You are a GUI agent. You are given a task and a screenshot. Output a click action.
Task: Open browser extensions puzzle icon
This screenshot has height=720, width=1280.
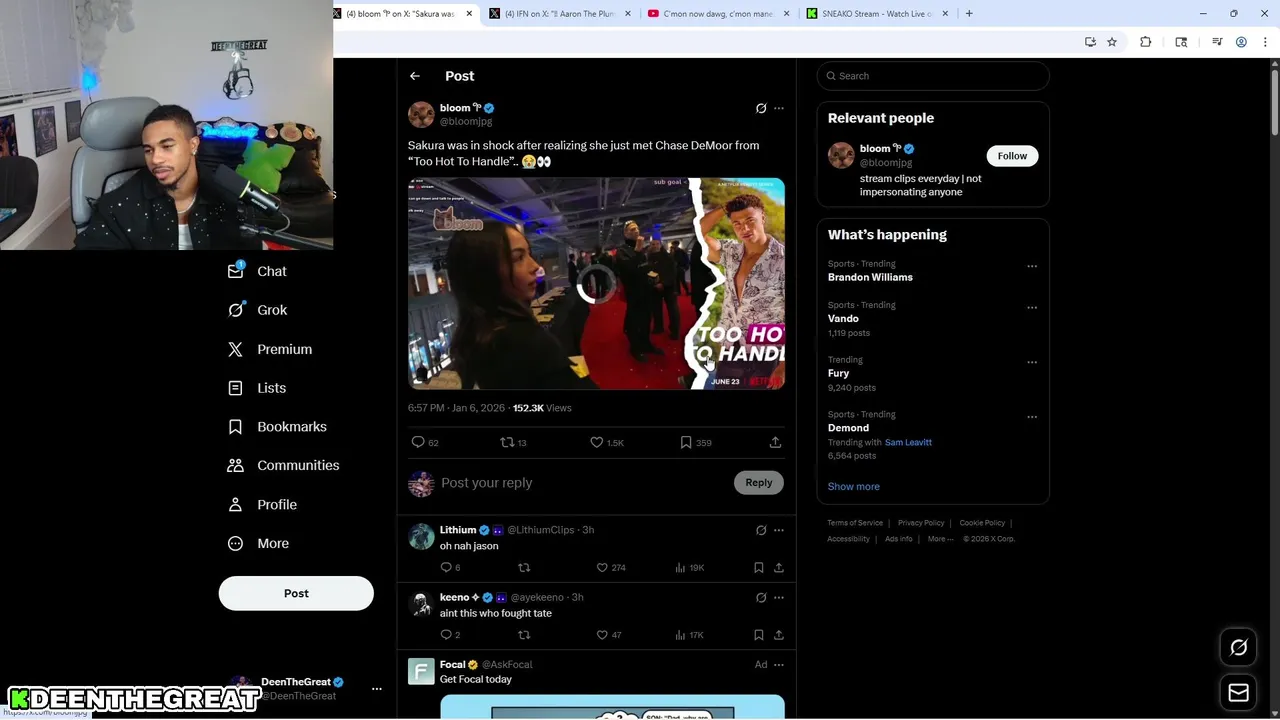pos(1146,42)
